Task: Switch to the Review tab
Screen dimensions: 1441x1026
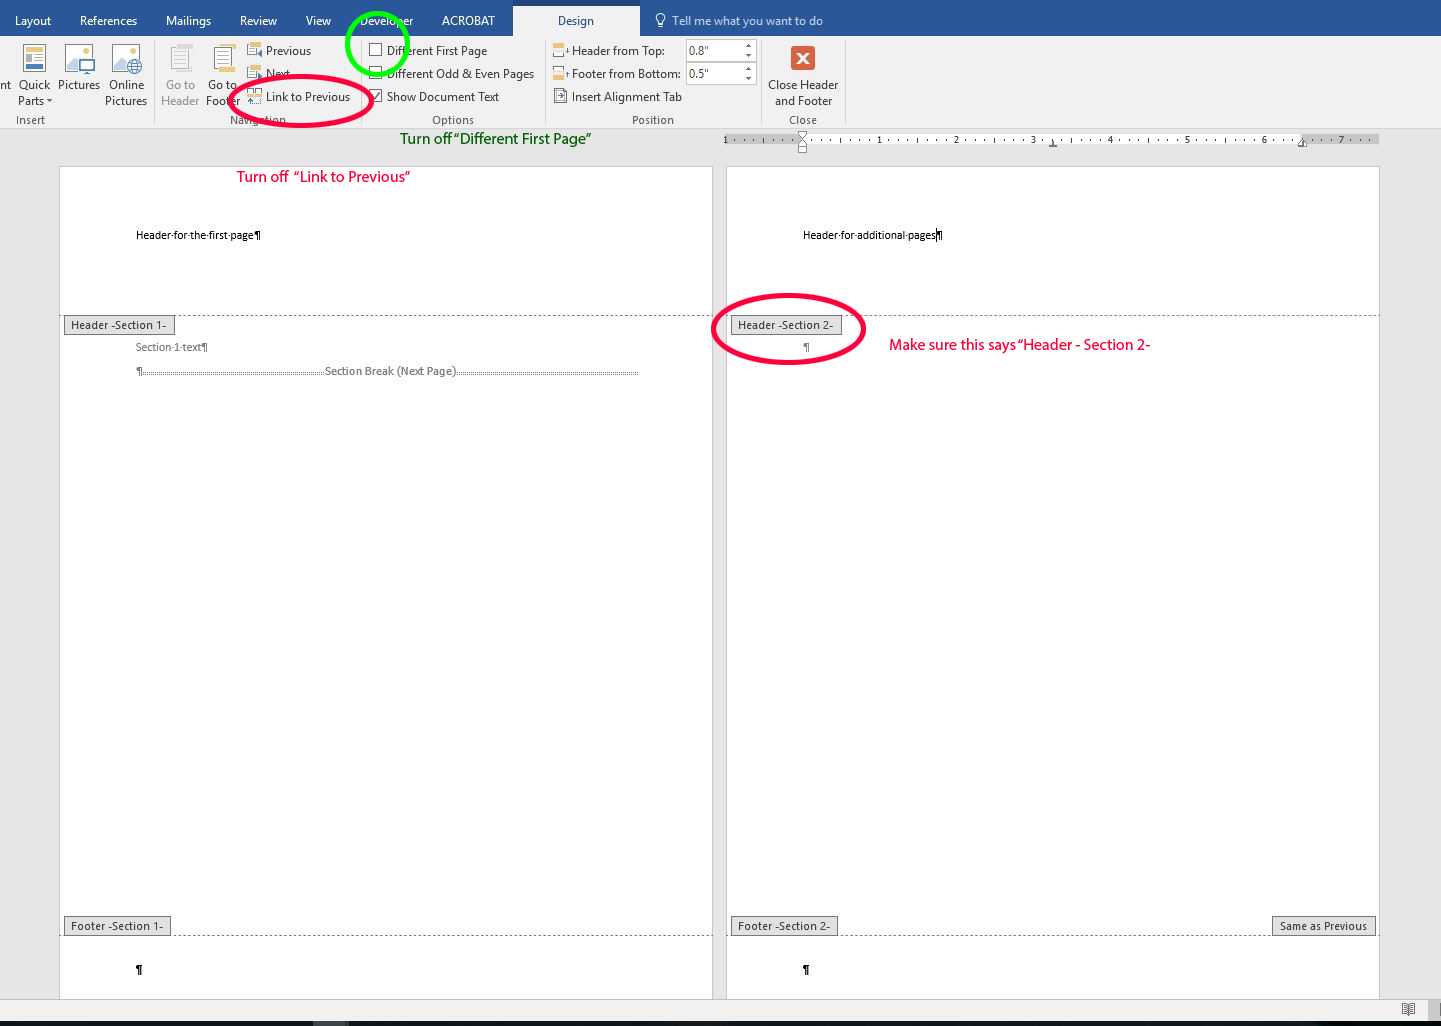Action: (258, 20)
